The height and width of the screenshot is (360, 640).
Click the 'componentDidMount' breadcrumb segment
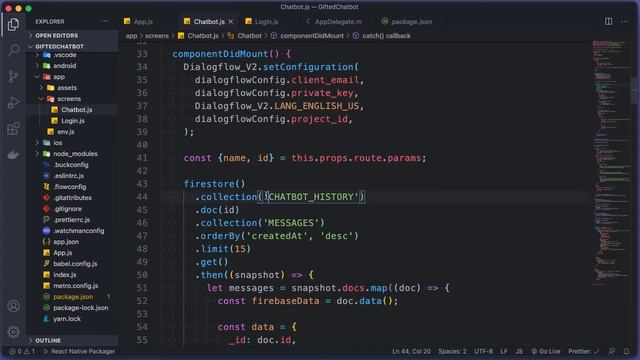click(x=312, y=36)
